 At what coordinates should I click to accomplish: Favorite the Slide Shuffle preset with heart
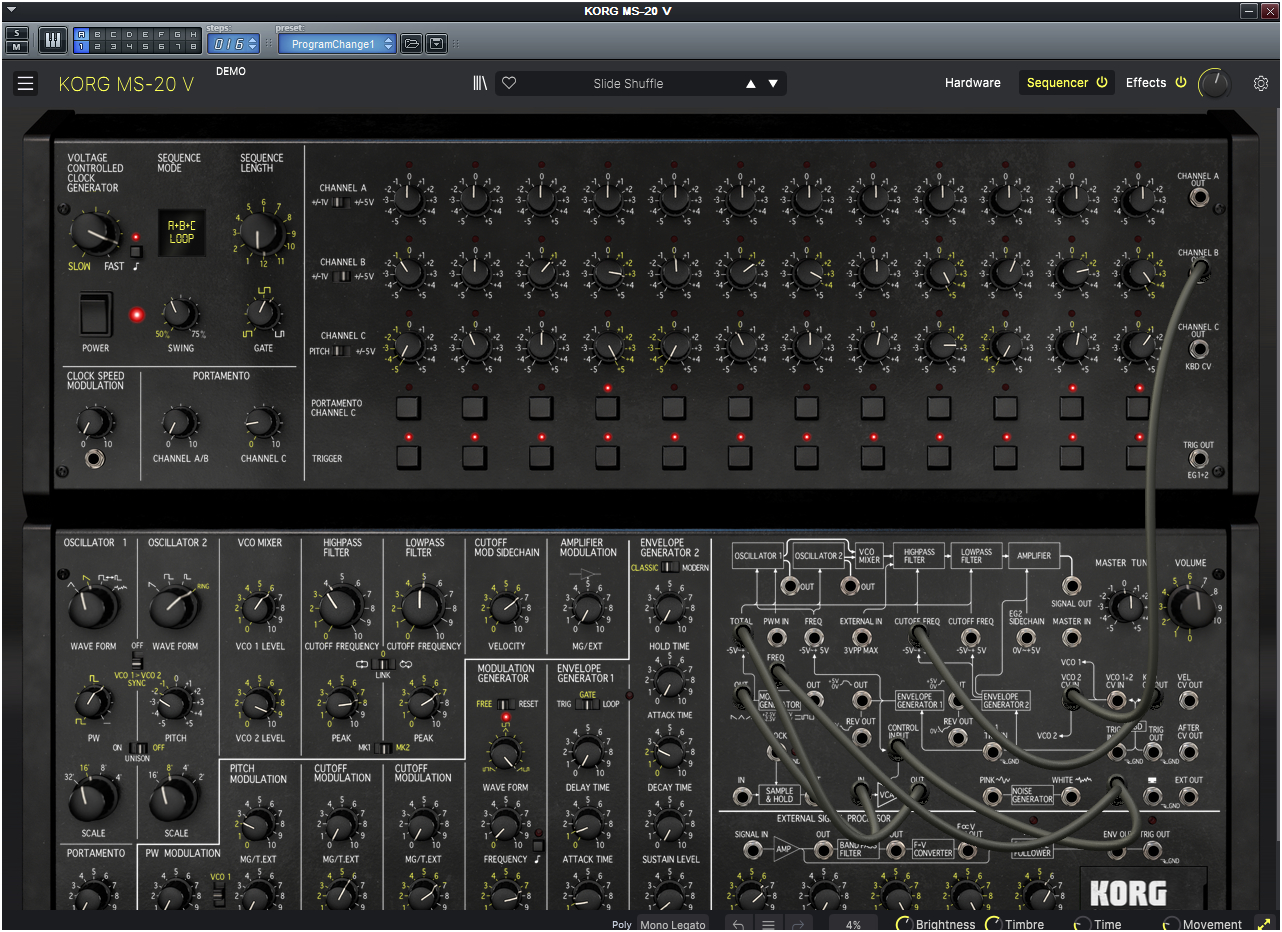pos(509,84)
